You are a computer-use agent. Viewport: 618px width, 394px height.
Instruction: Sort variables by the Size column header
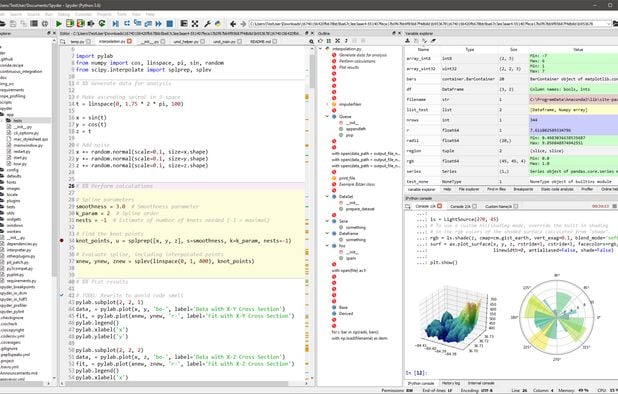click(514, 50)
